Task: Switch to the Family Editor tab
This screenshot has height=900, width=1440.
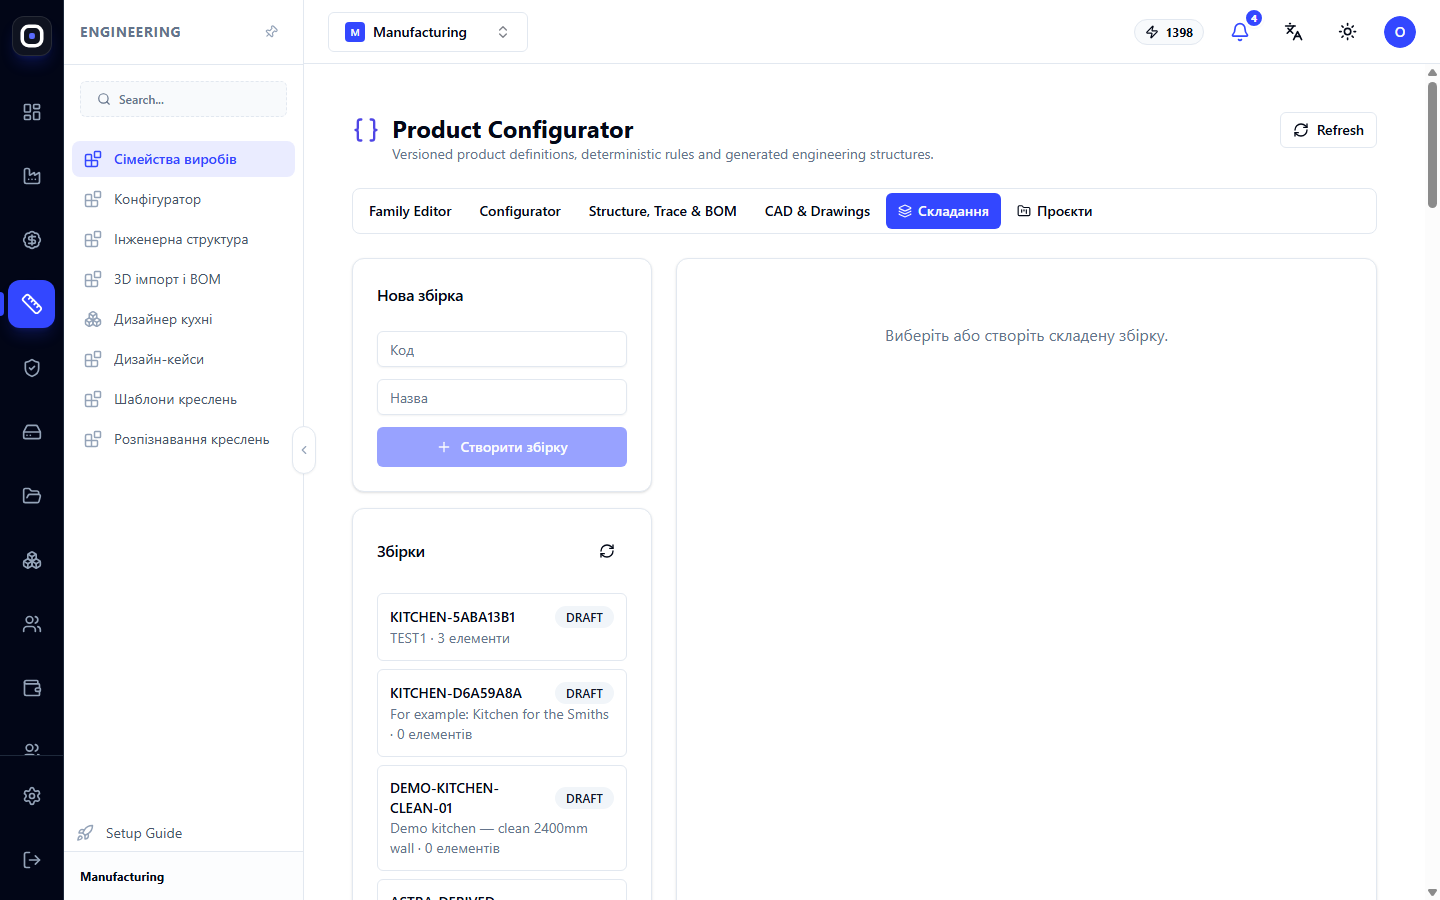Action: pos(410,211)
